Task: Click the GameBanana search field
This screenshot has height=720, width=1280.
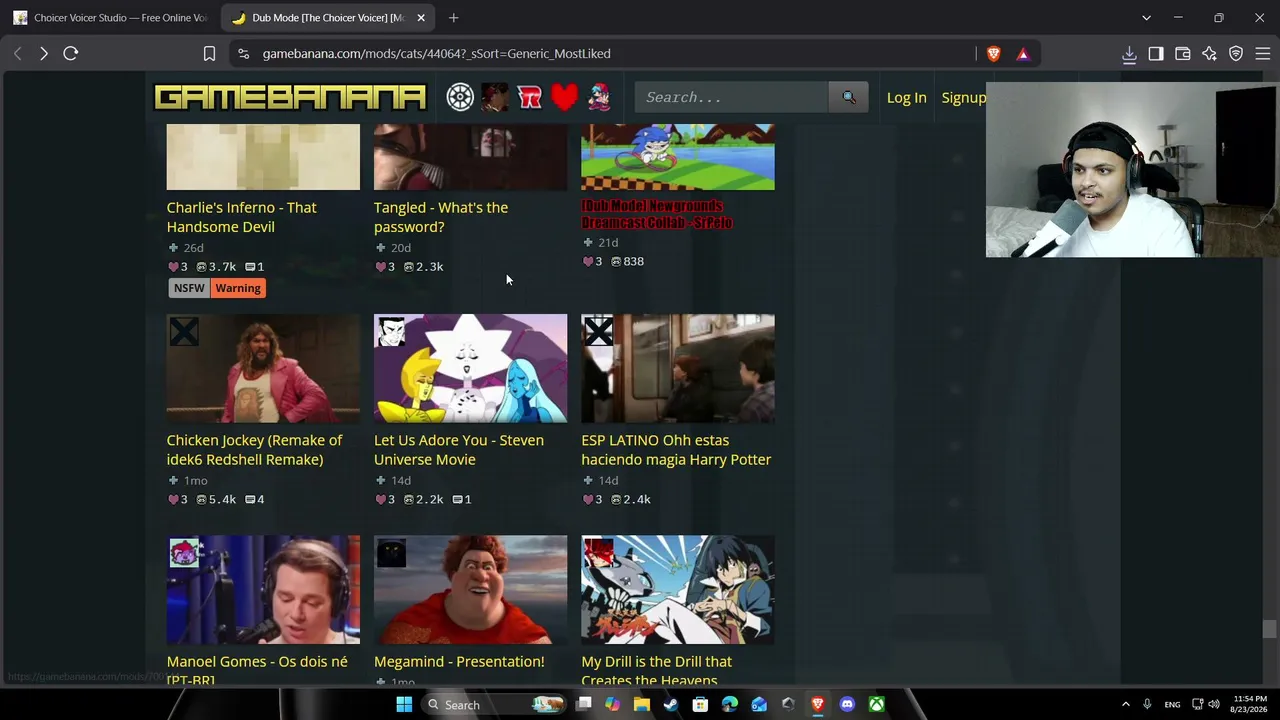Action: [732, 97]
